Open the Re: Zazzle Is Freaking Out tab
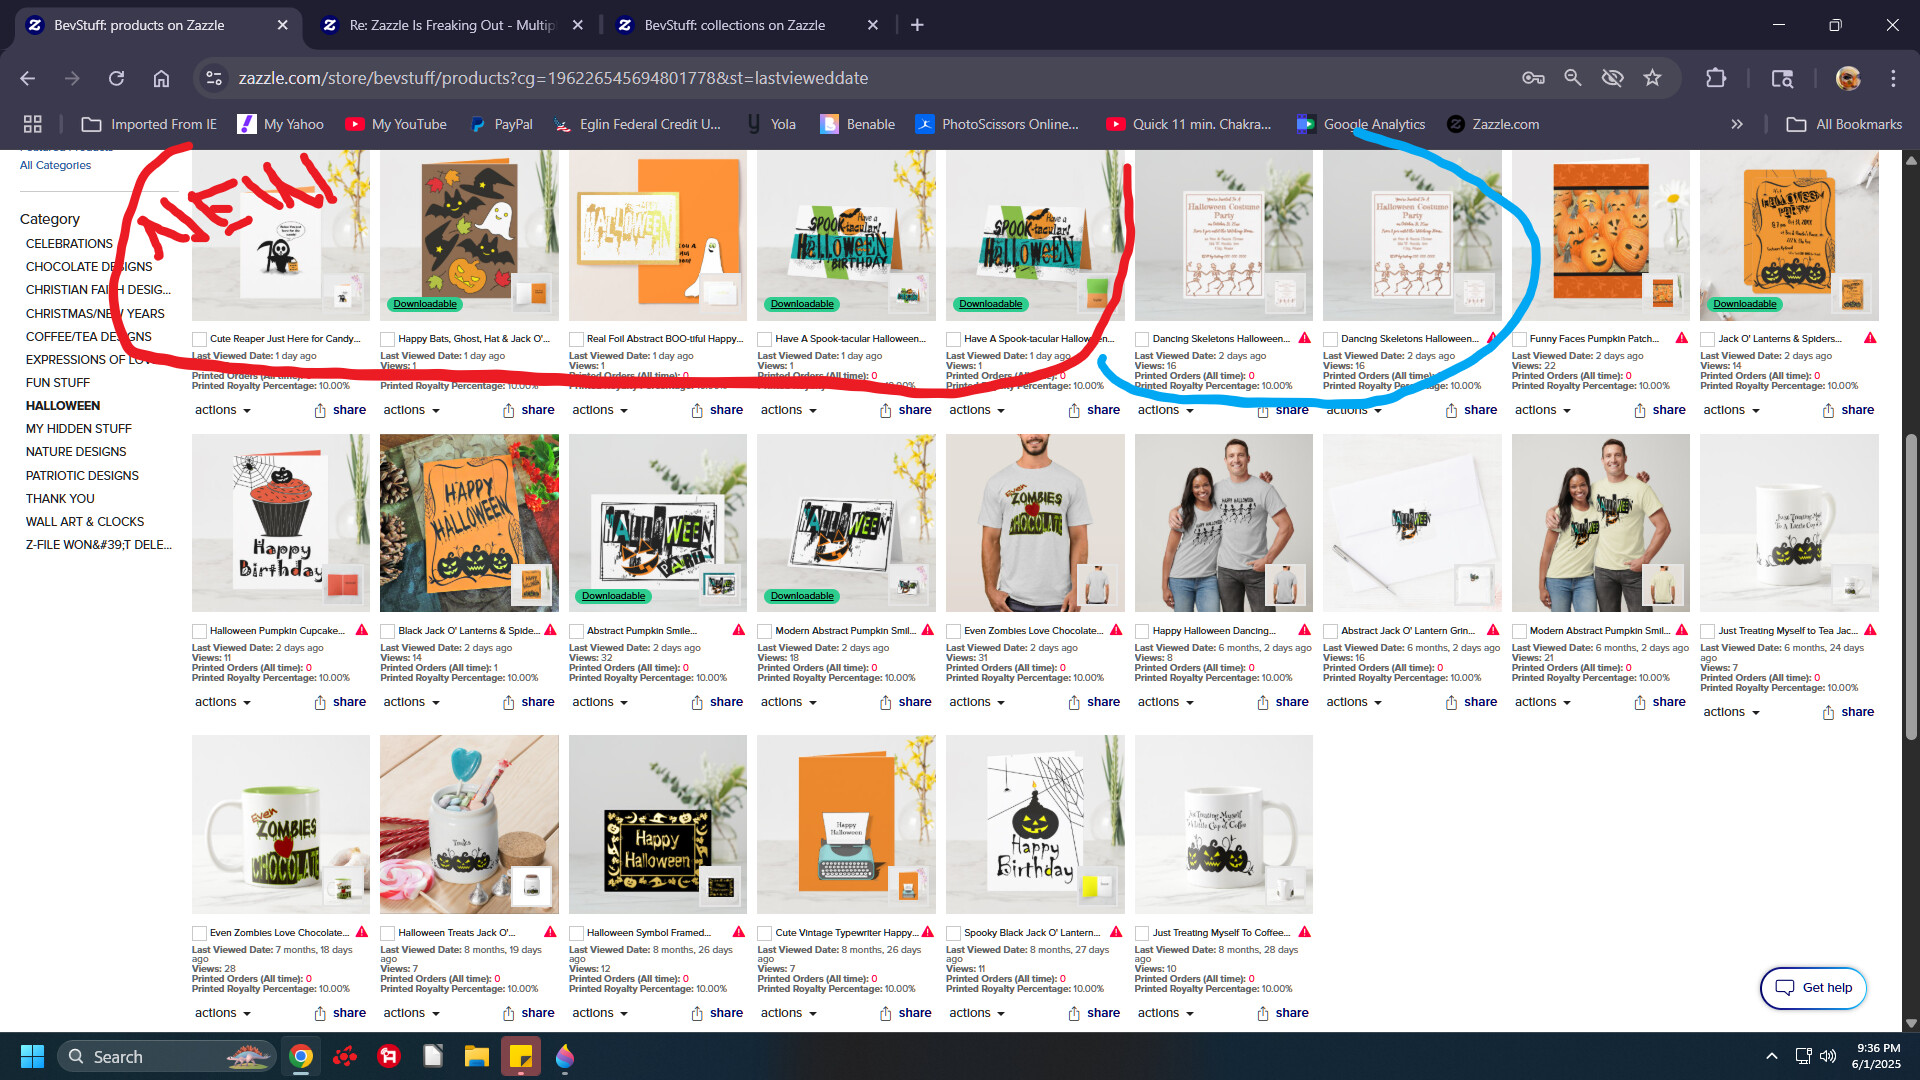The height and width of the screenshot is (1080, 1920). click(451, 25)
